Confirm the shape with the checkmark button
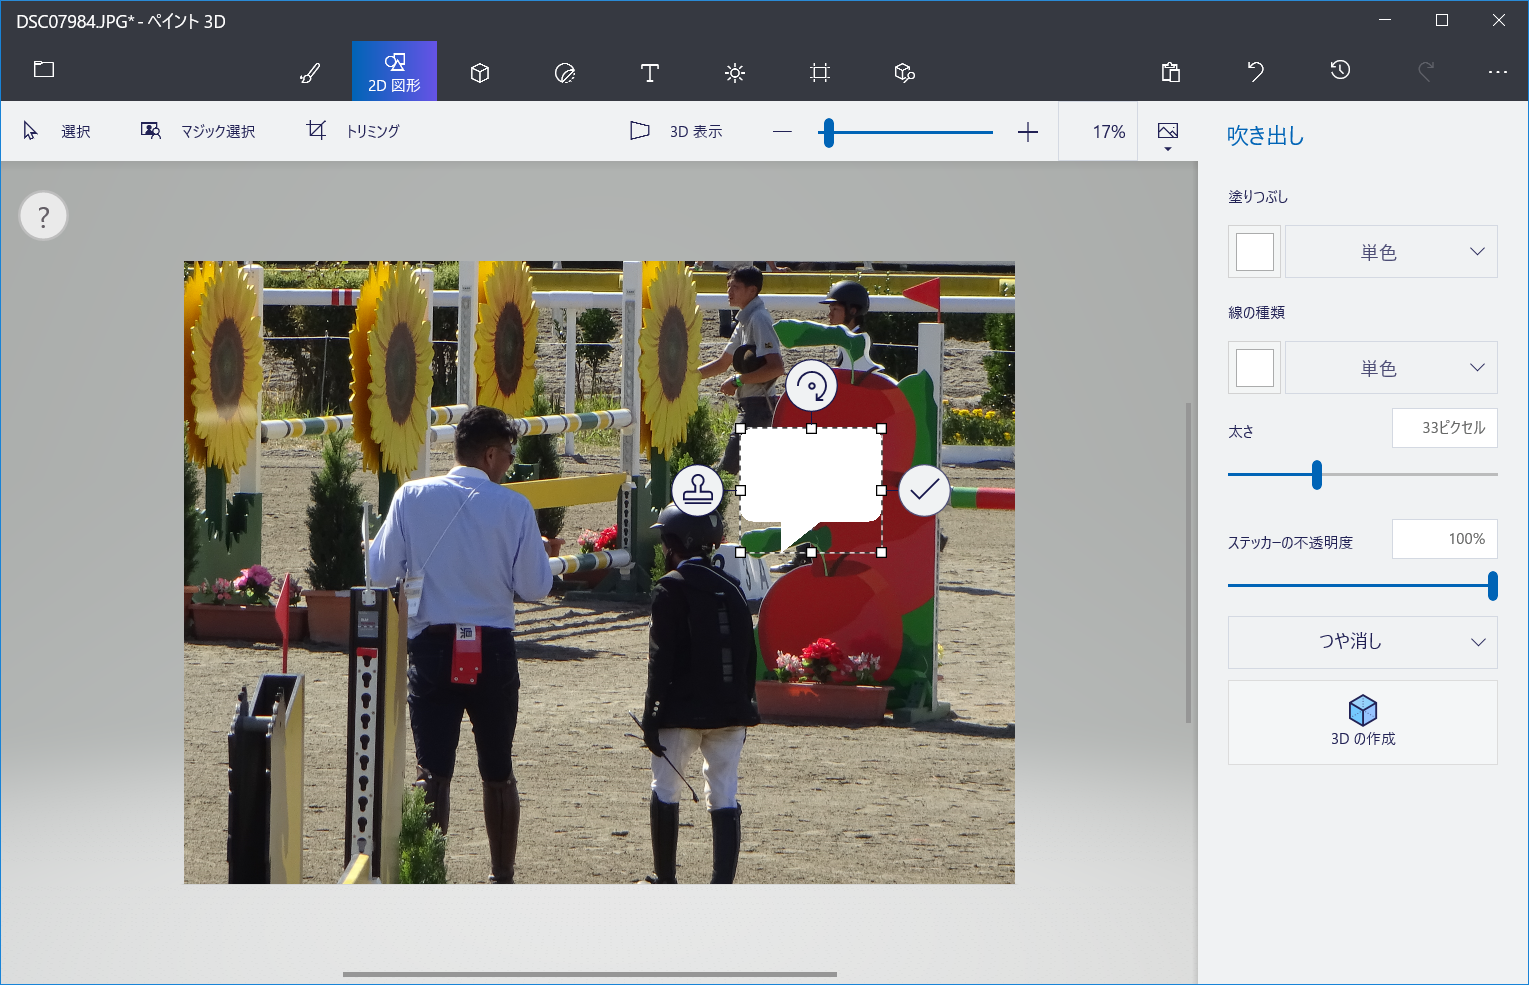 [x=924, y=490]
